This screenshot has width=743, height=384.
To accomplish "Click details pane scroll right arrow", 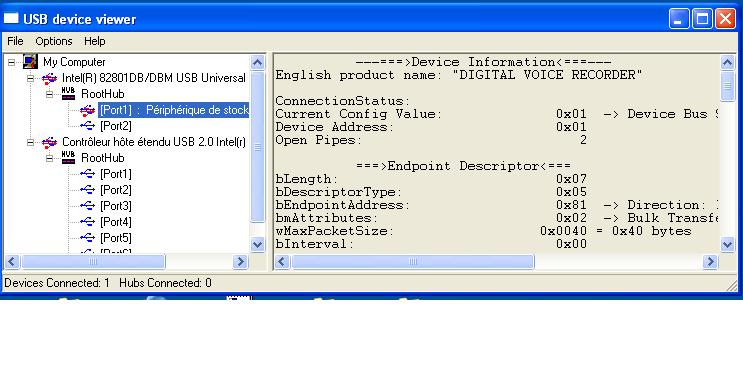I will [710, 261].
